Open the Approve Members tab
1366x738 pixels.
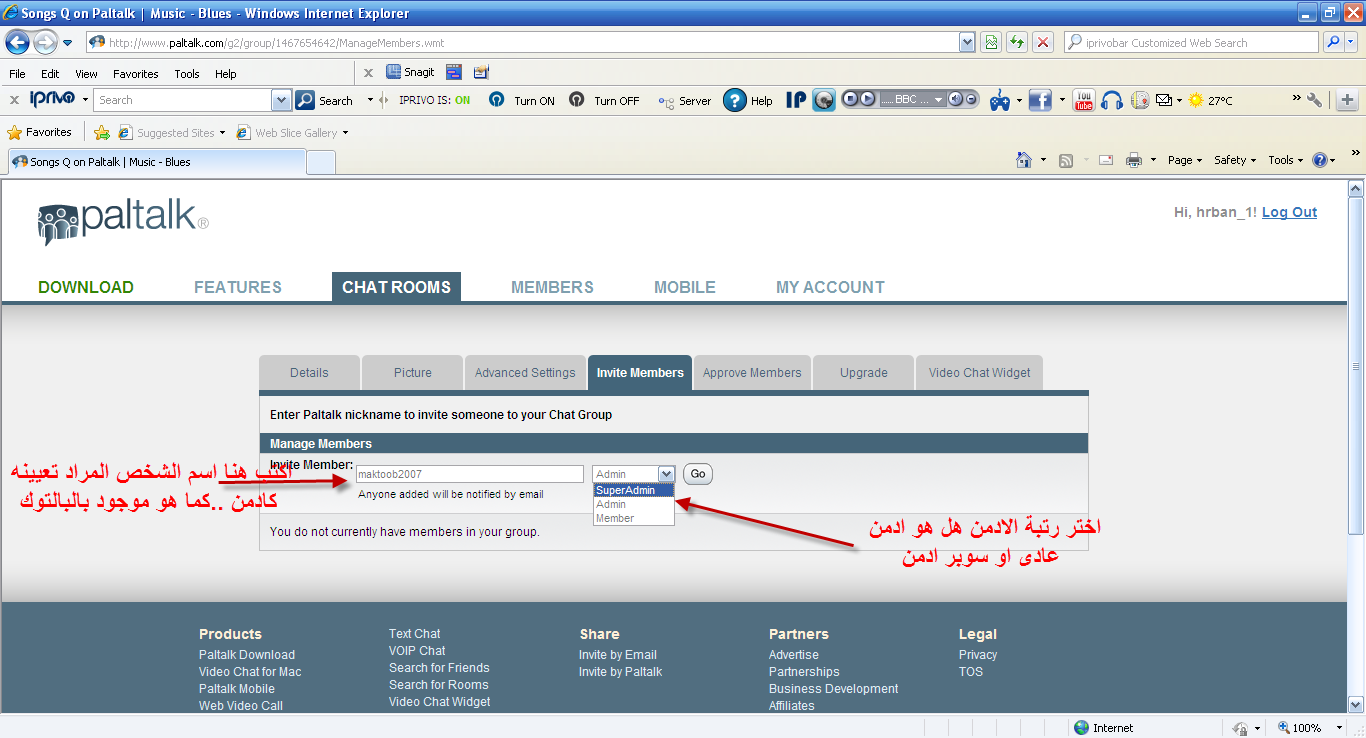[752, 372]
